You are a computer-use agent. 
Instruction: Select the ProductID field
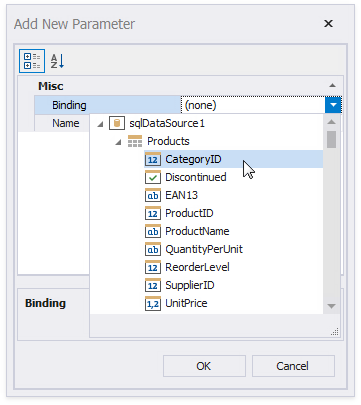click(x=189, y=213)
